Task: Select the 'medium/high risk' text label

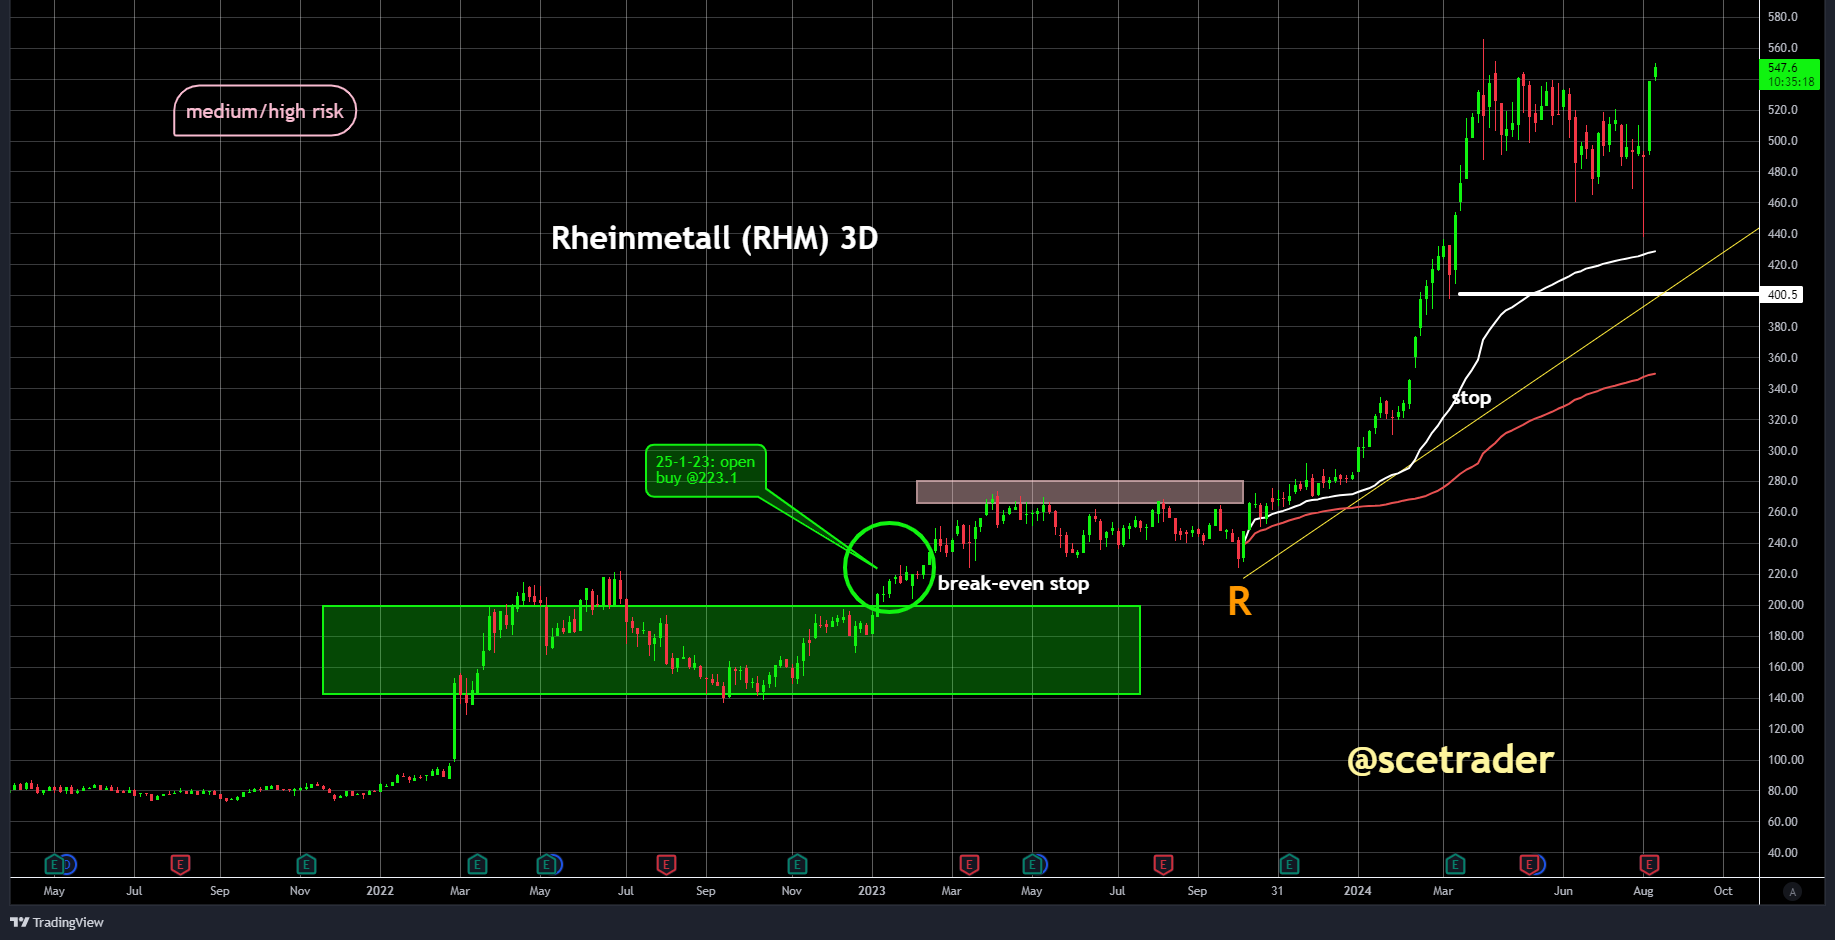Action: point(265,111)
